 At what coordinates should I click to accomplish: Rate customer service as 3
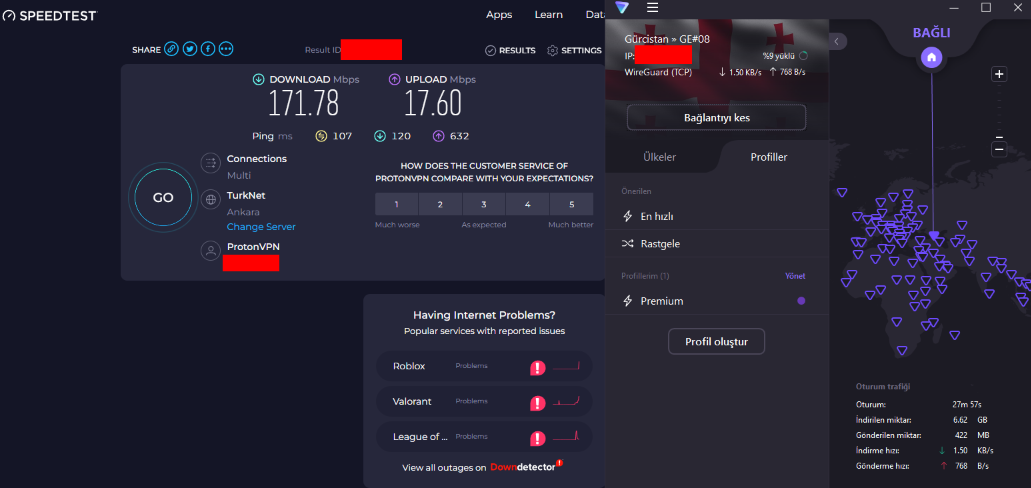pos(484,205)
